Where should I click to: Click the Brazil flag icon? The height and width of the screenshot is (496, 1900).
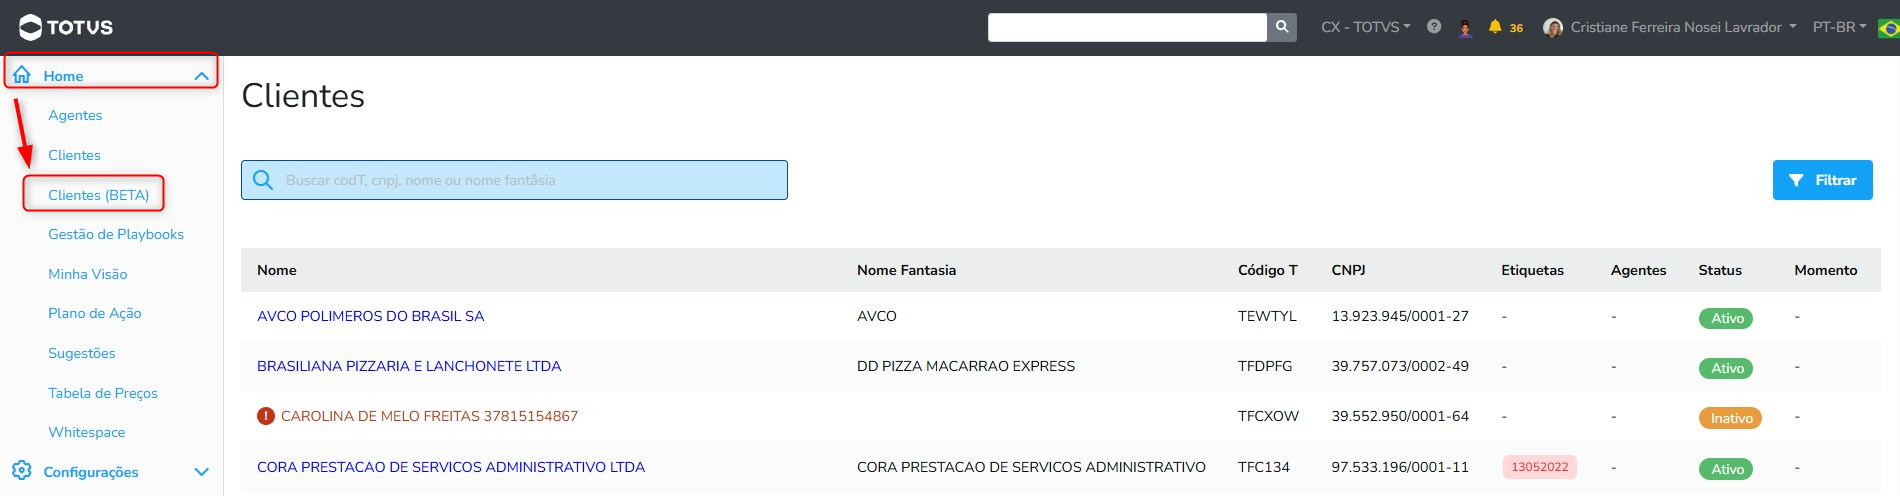pyautogui.click(x=1888, y=28)
